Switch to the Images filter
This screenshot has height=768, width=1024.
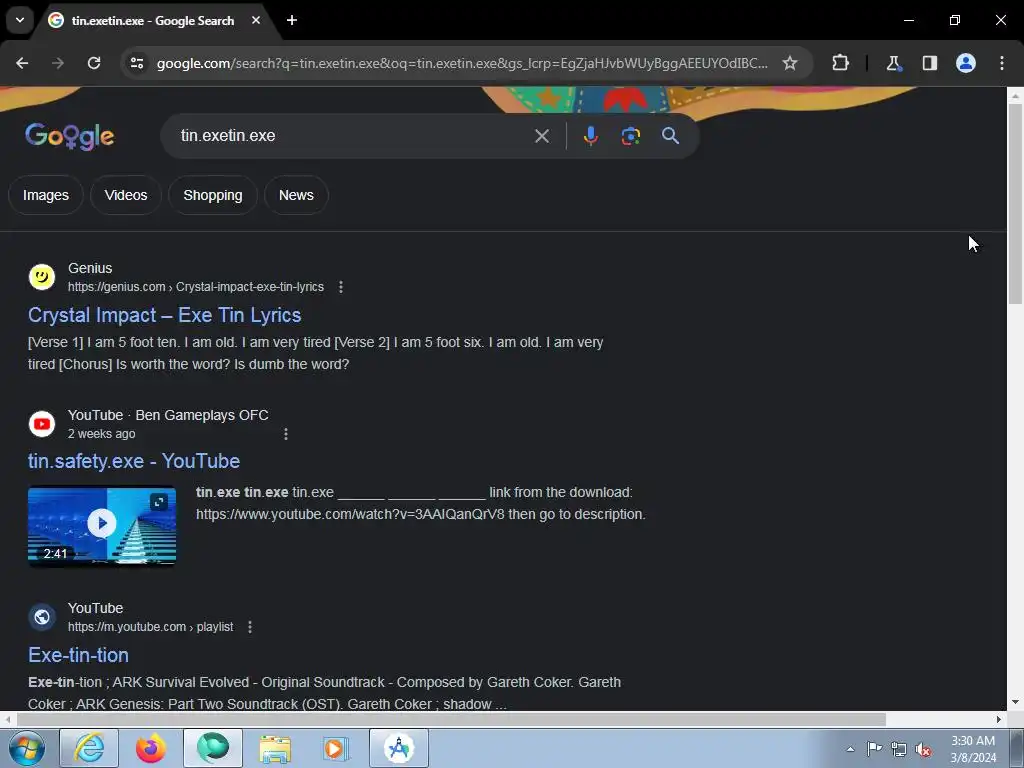[46, 195]
